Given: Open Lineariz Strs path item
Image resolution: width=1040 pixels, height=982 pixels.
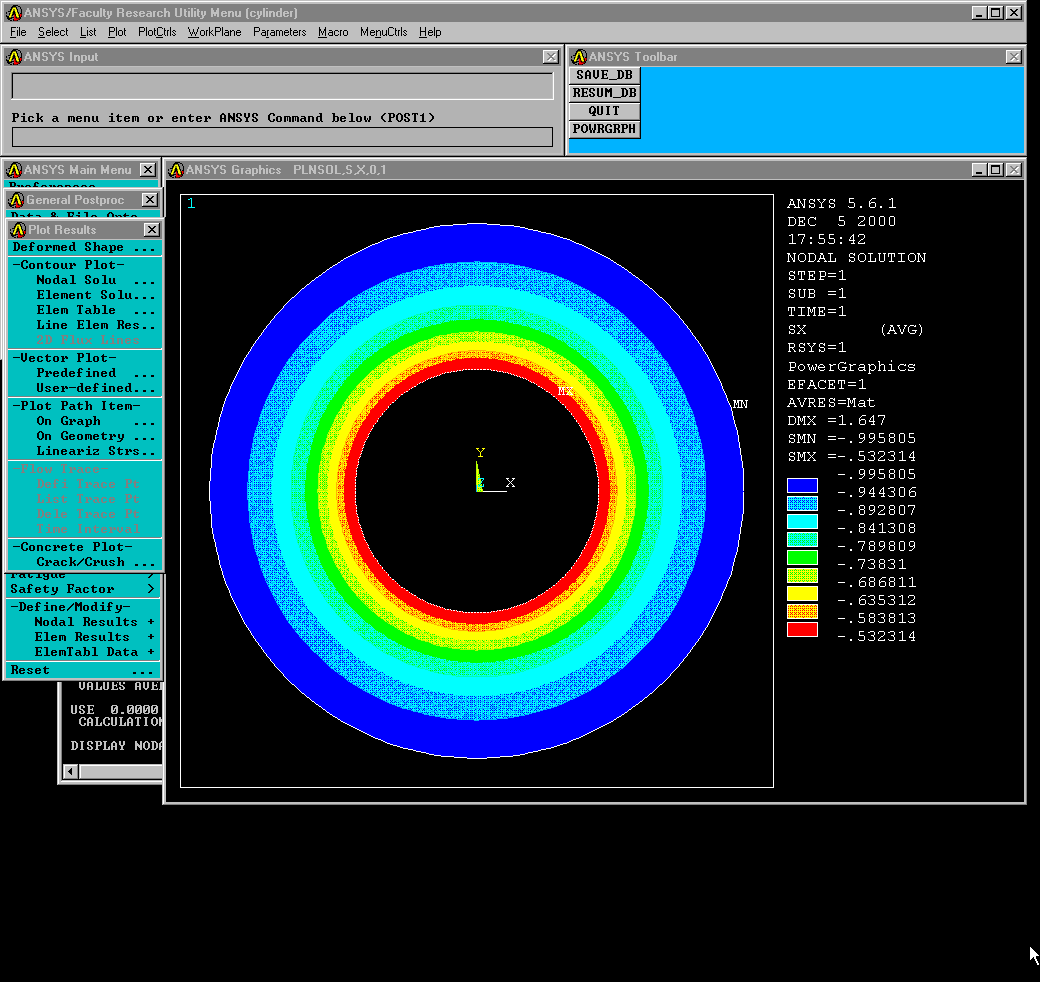Looking at the screenshot, I should 96,452.
